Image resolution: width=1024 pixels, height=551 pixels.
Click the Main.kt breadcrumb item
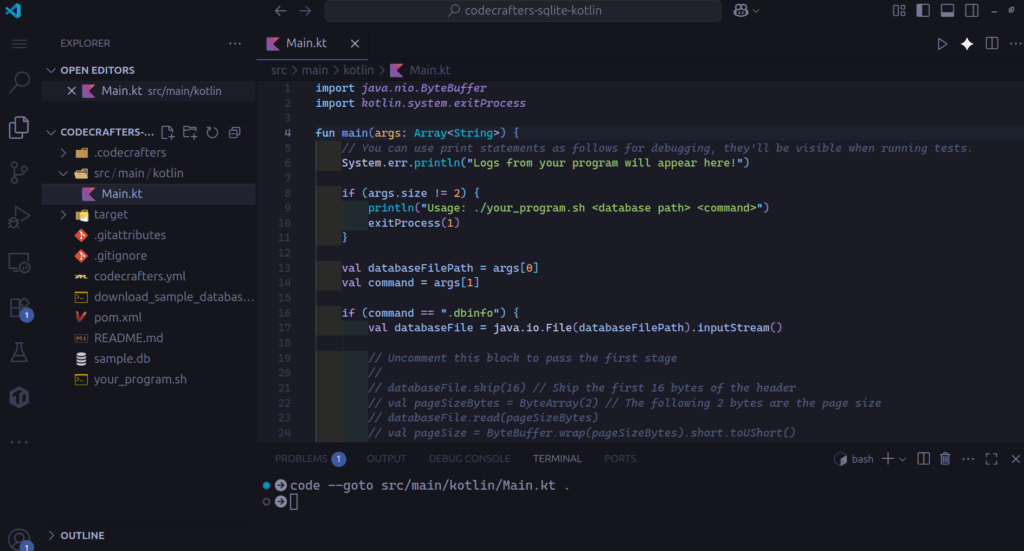pos(420,70)
